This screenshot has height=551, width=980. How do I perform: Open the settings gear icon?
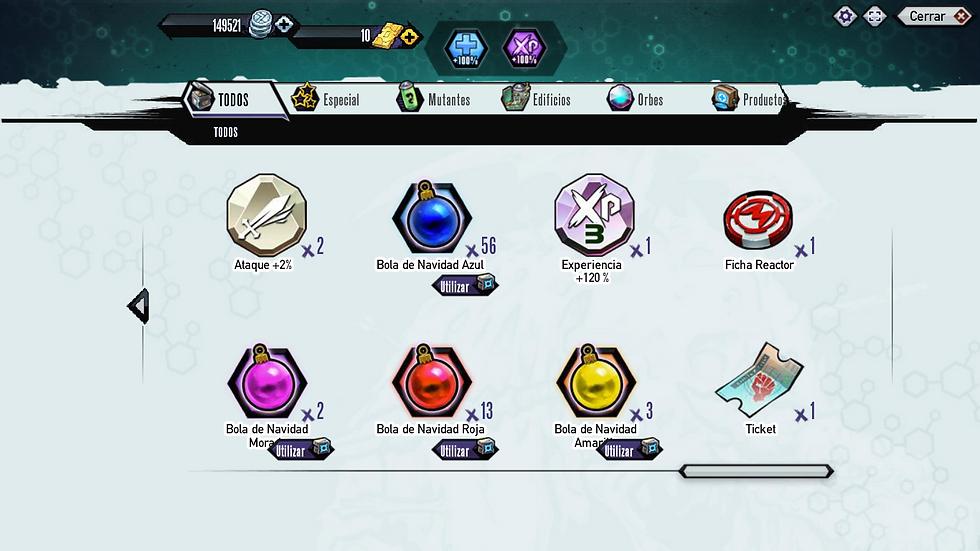845,16
